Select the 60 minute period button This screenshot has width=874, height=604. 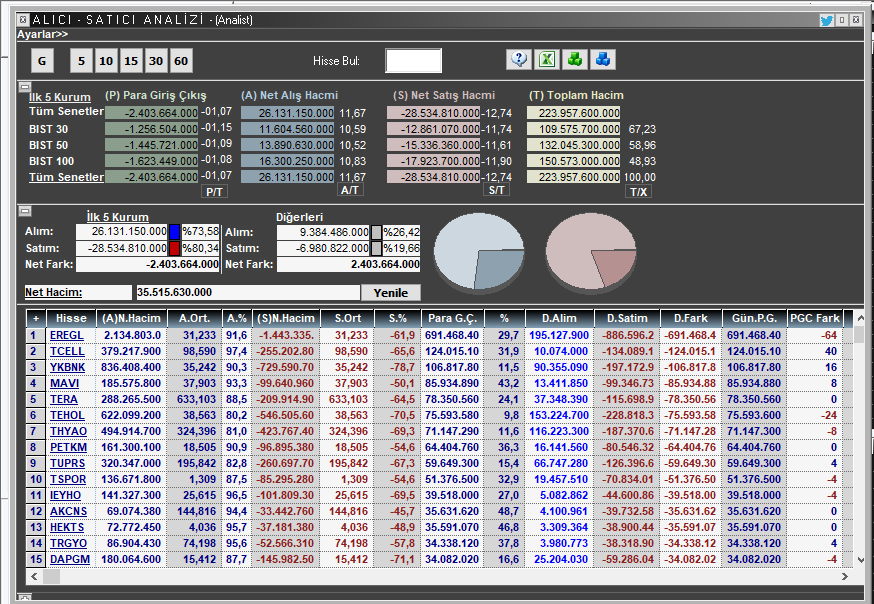181,61
